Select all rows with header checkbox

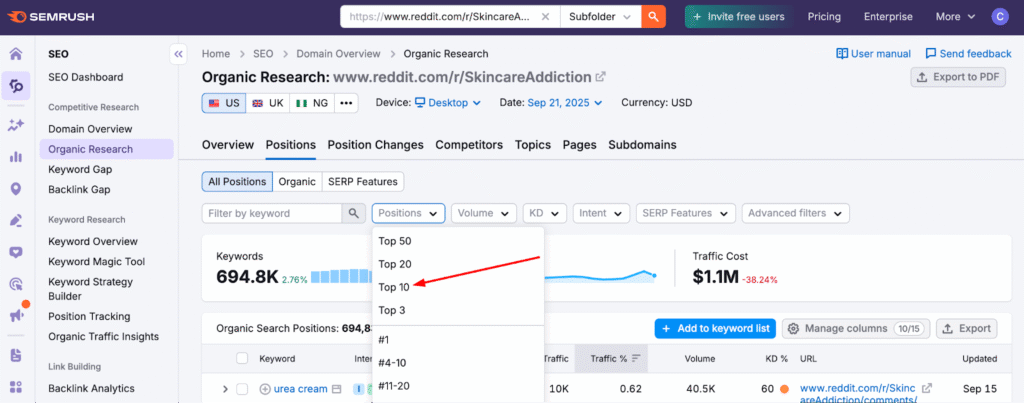click(x=242, y=358)
